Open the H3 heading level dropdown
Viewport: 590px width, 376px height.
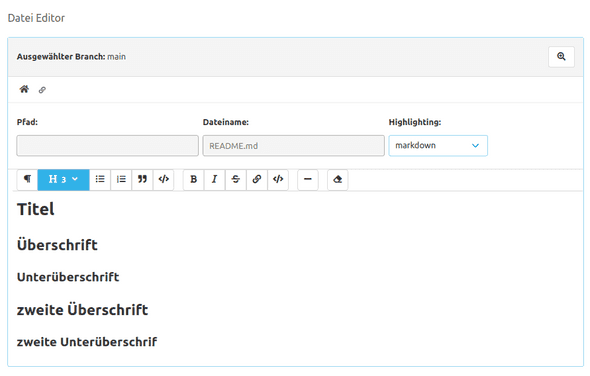click(x=63, y=180)
